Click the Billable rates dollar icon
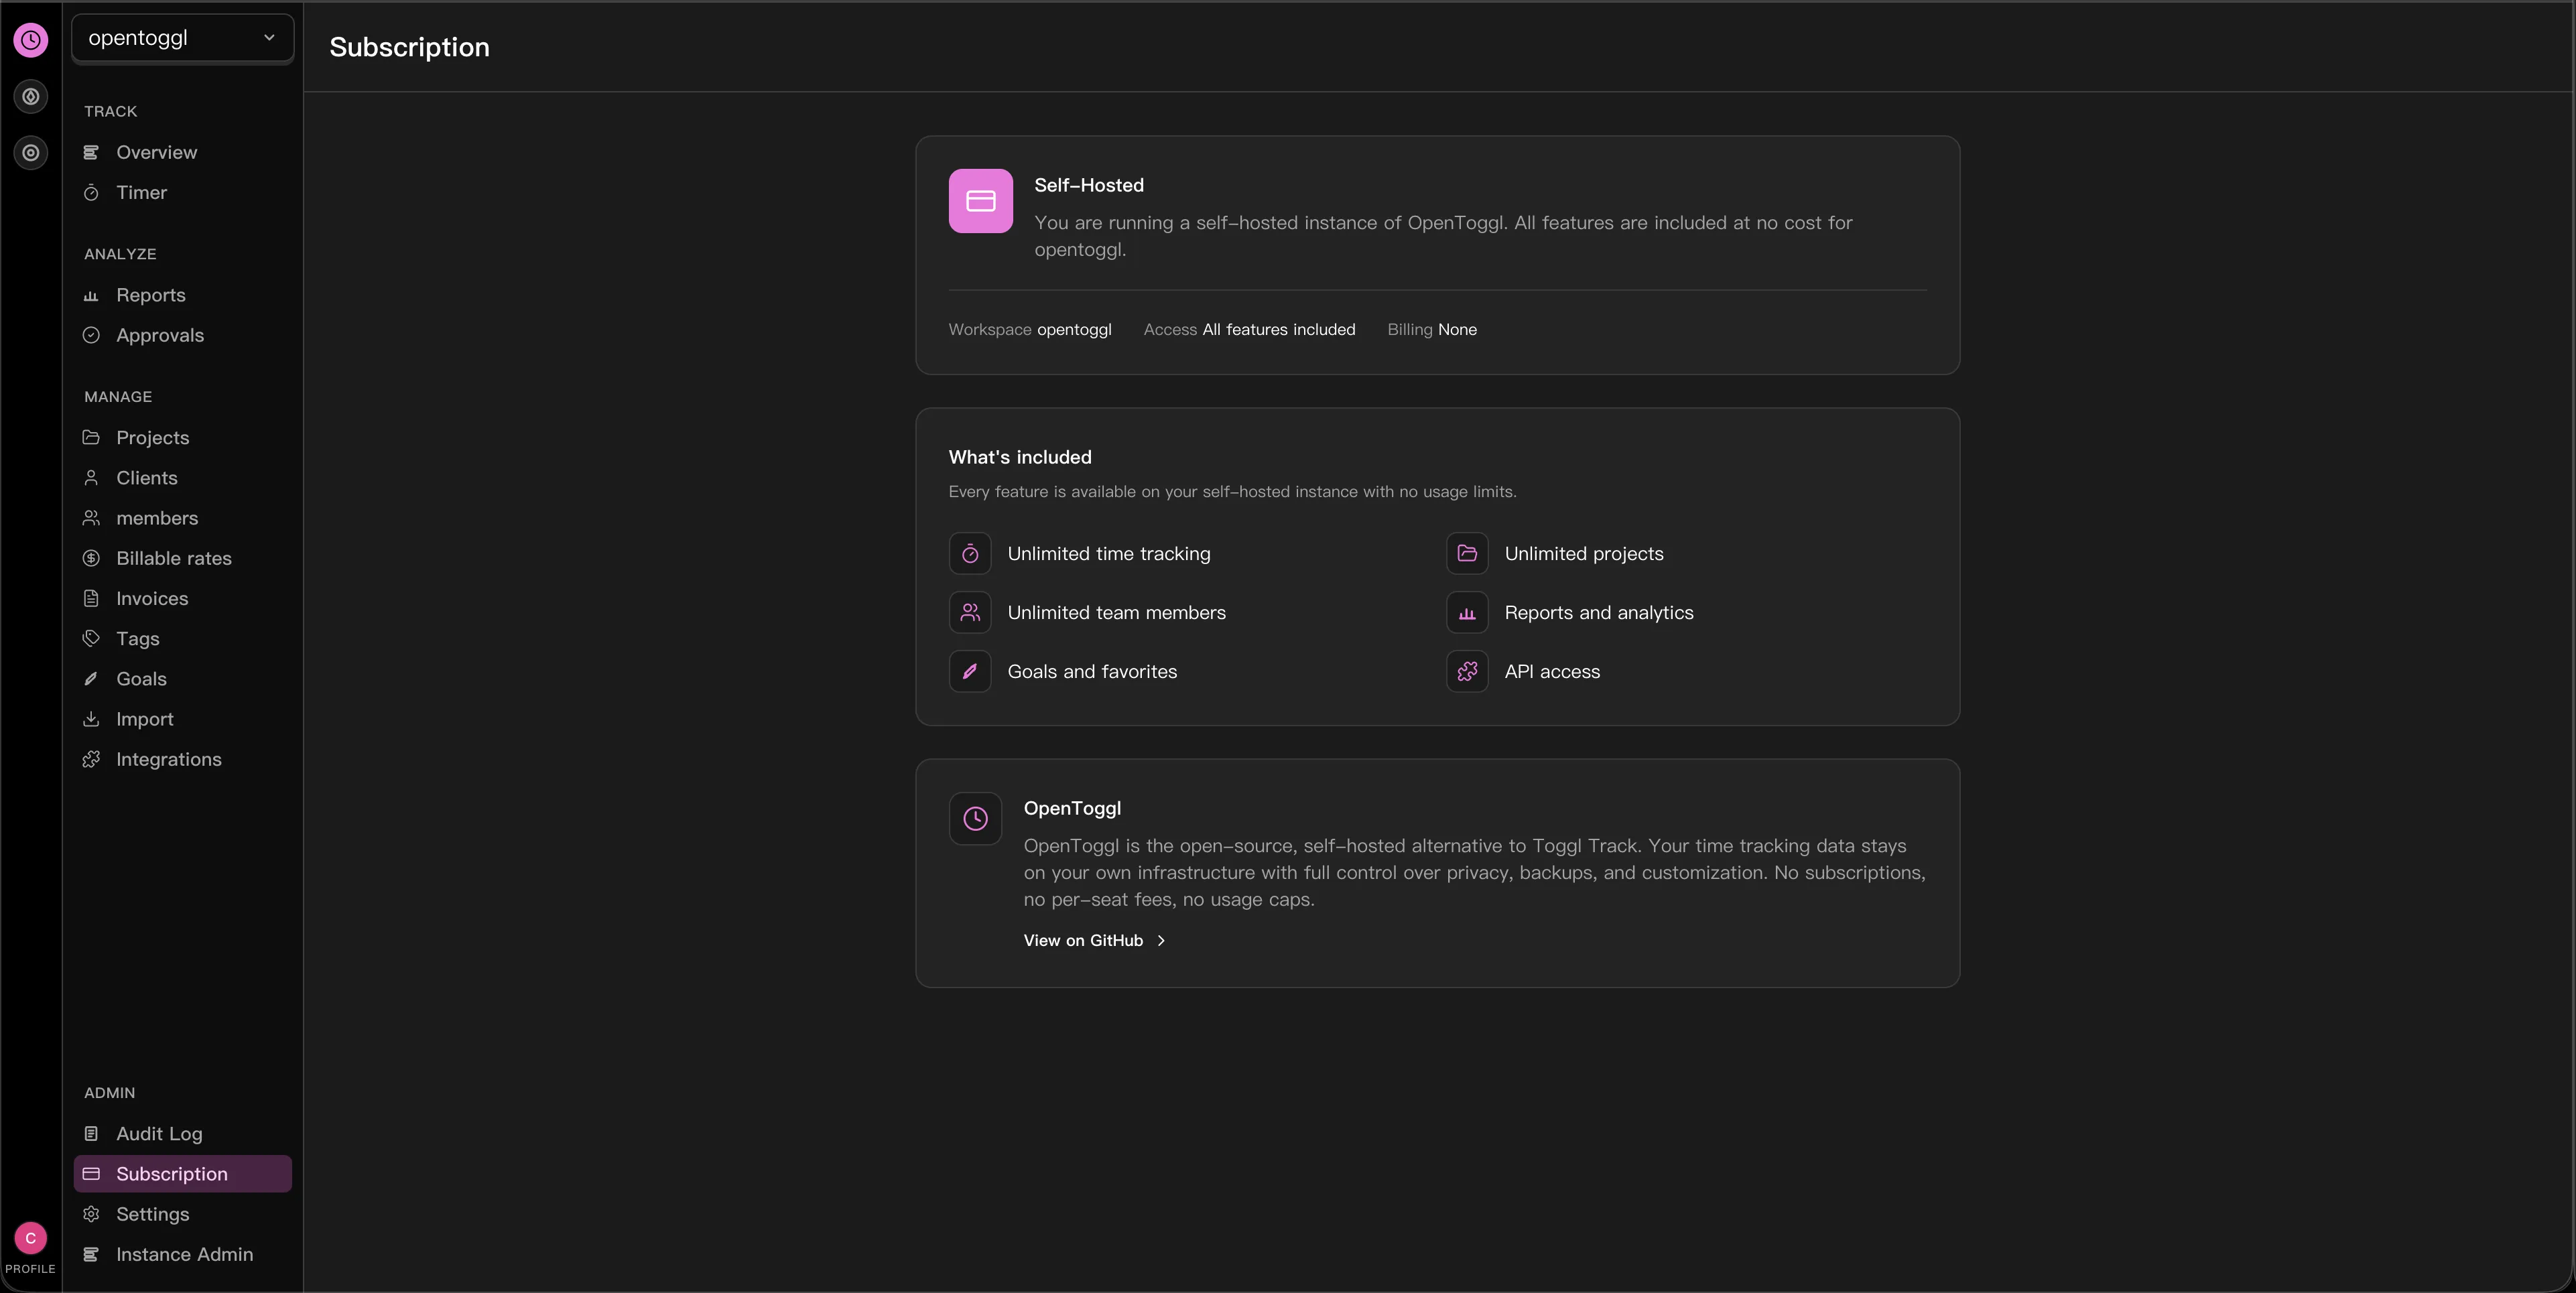Screen dimensions: 2576x1293 (91, 558)
